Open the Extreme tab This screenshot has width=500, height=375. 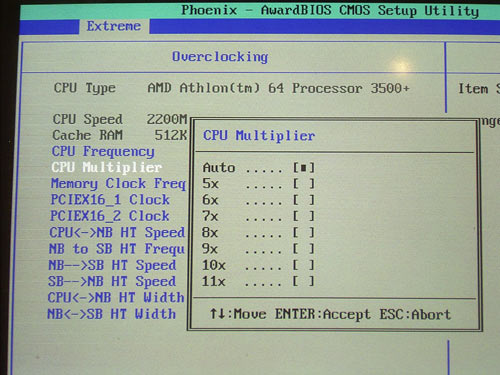[114, 26]
